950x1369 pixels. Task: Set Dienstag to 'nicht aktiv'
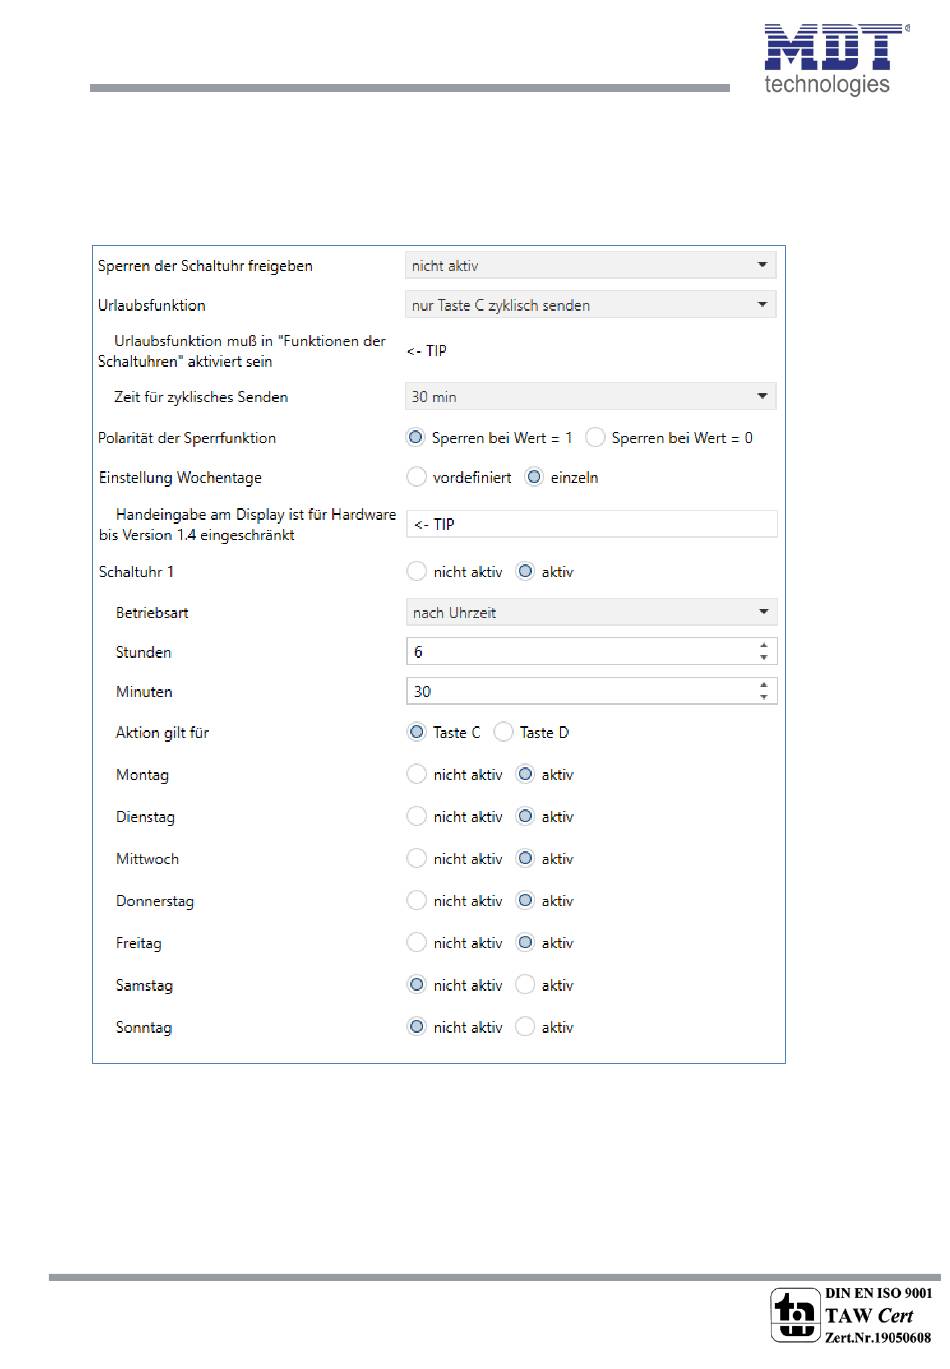(x=417, y=816)
